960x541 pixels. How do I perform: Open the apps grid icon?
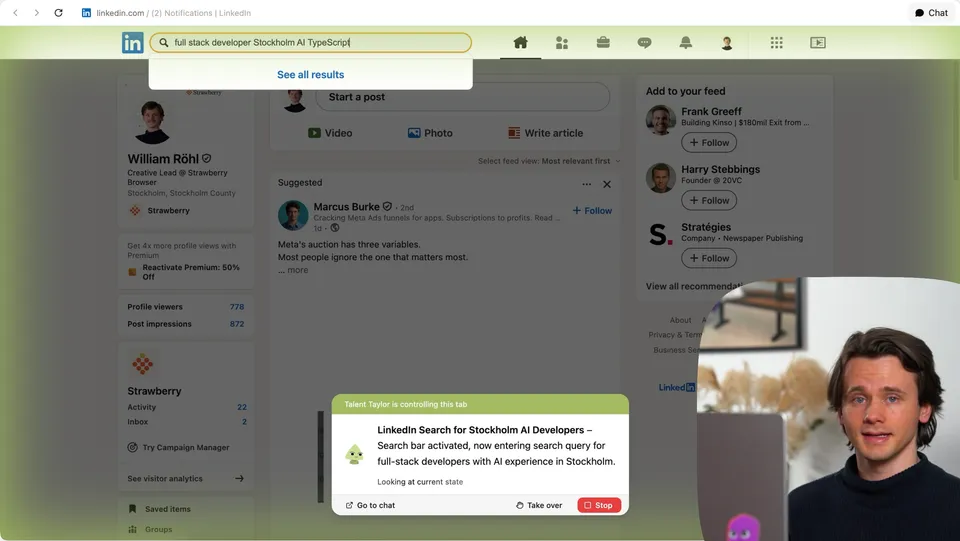click(x=776, y=43)
